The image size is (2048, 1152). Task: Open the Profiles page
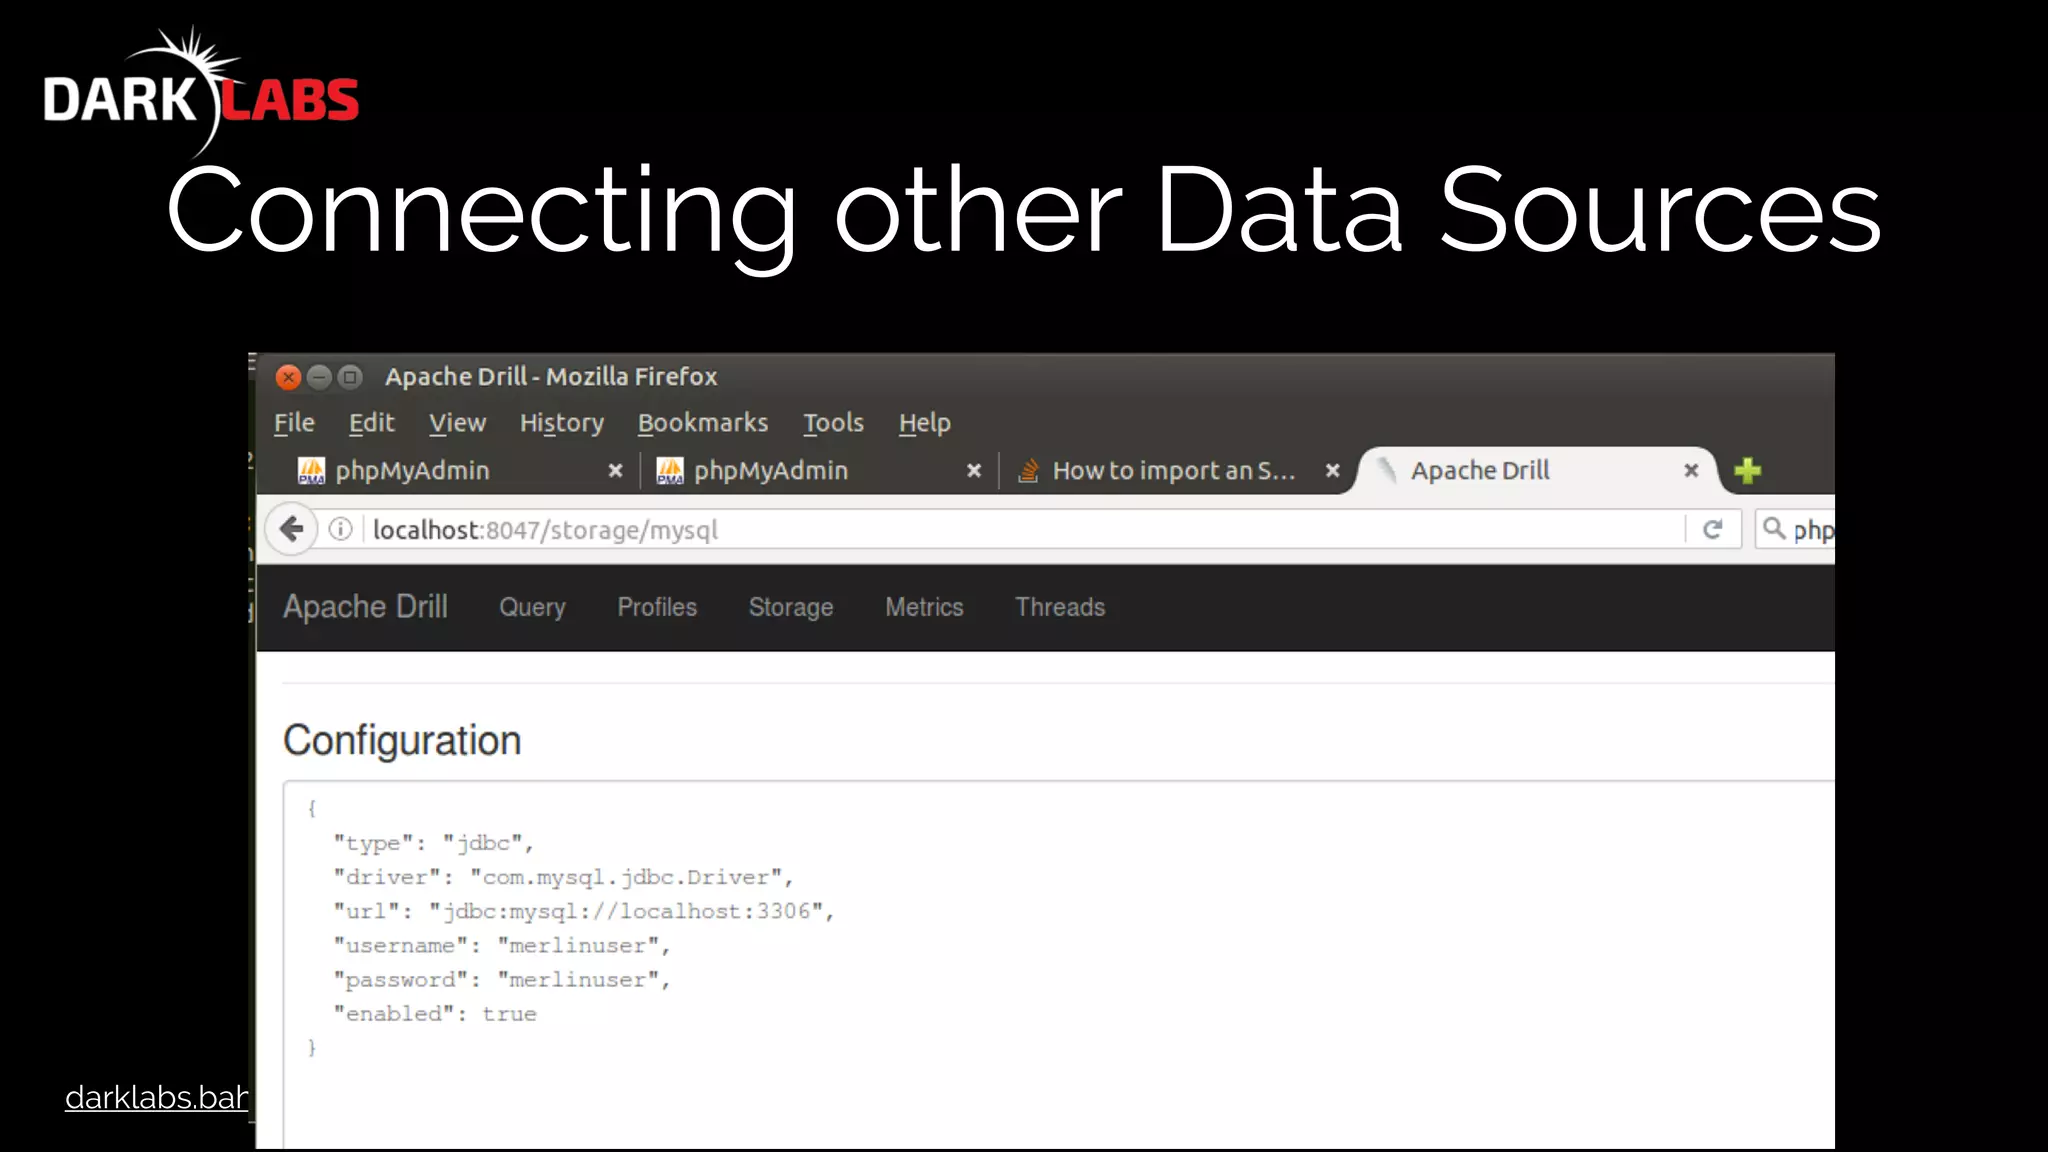pyautogui.click(x=657, y=607)
